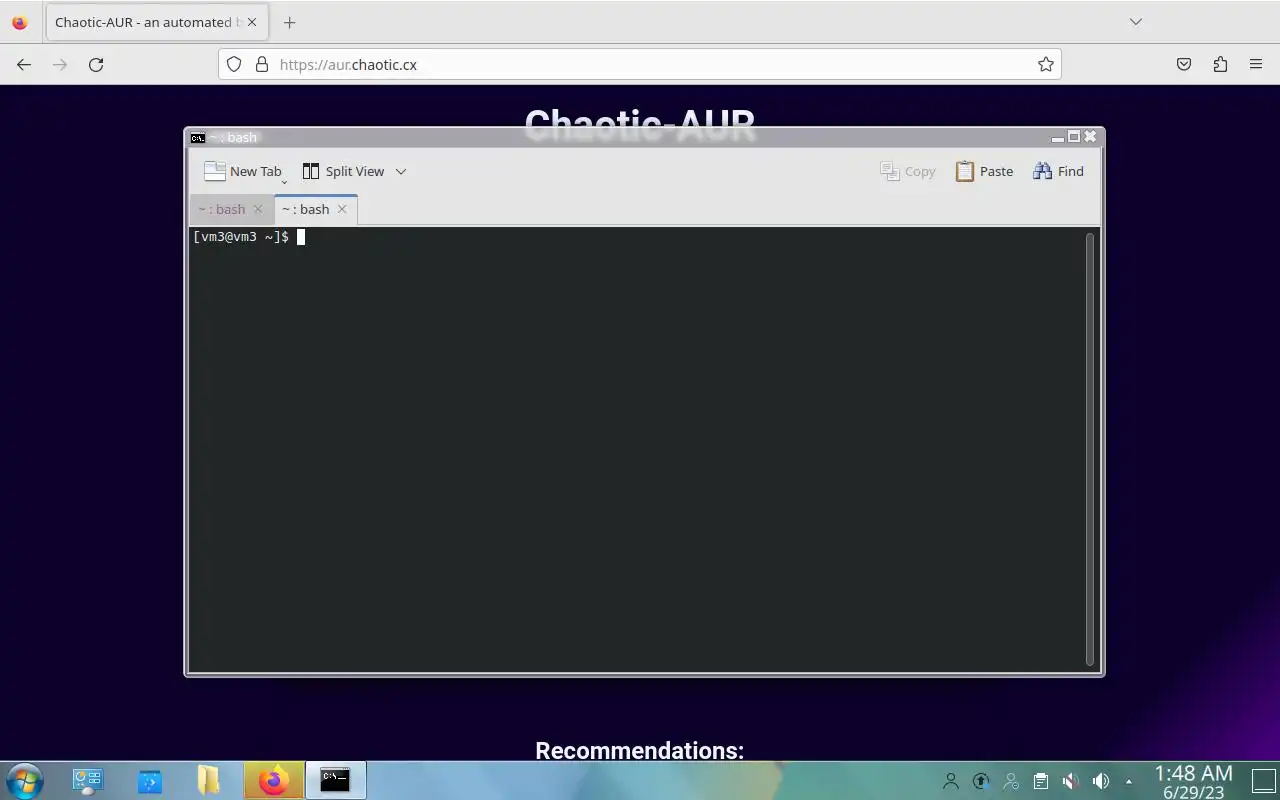The width and height of the screenshot is (1280, 800).
Task: Open a new Firefox tab with plus
Action: (x=289, y=22)
